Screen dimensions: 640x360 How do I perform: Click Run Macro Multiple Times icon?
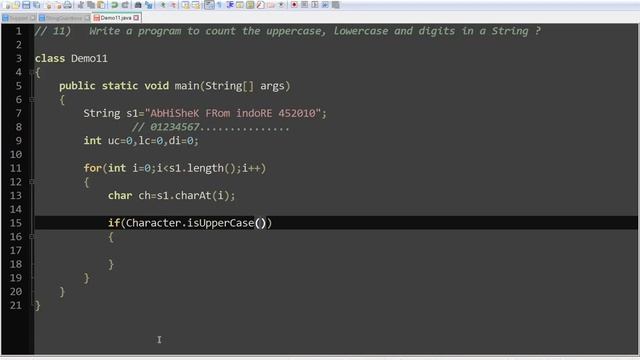point(325,5)
